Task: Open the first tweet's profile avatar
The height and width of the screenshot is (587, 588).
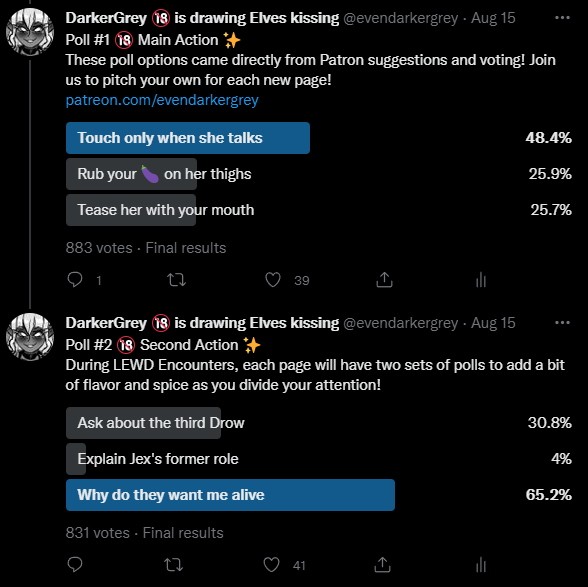Action: (30, 32)
